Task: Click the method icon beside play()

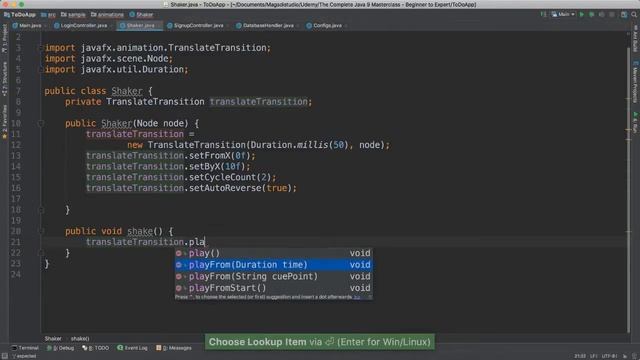Action: click(179, 253)
